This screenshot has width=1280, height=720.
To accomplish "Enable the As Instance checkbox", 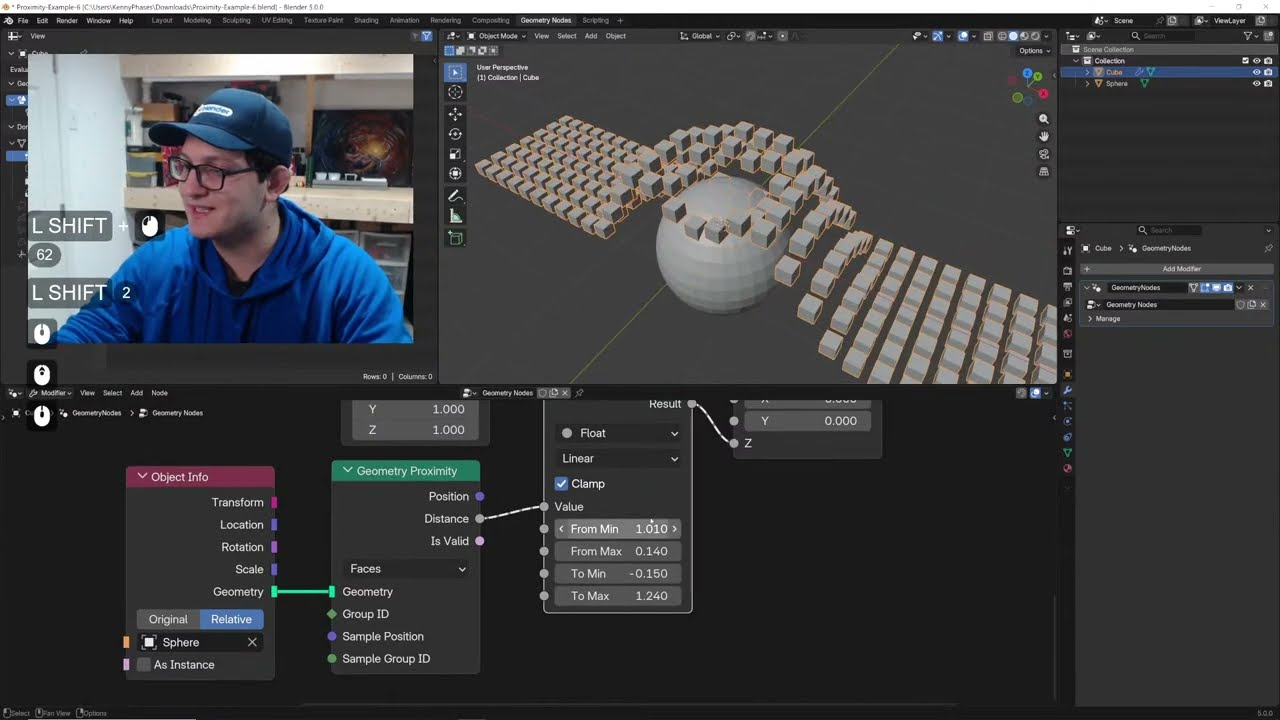I will click(144, 665).
